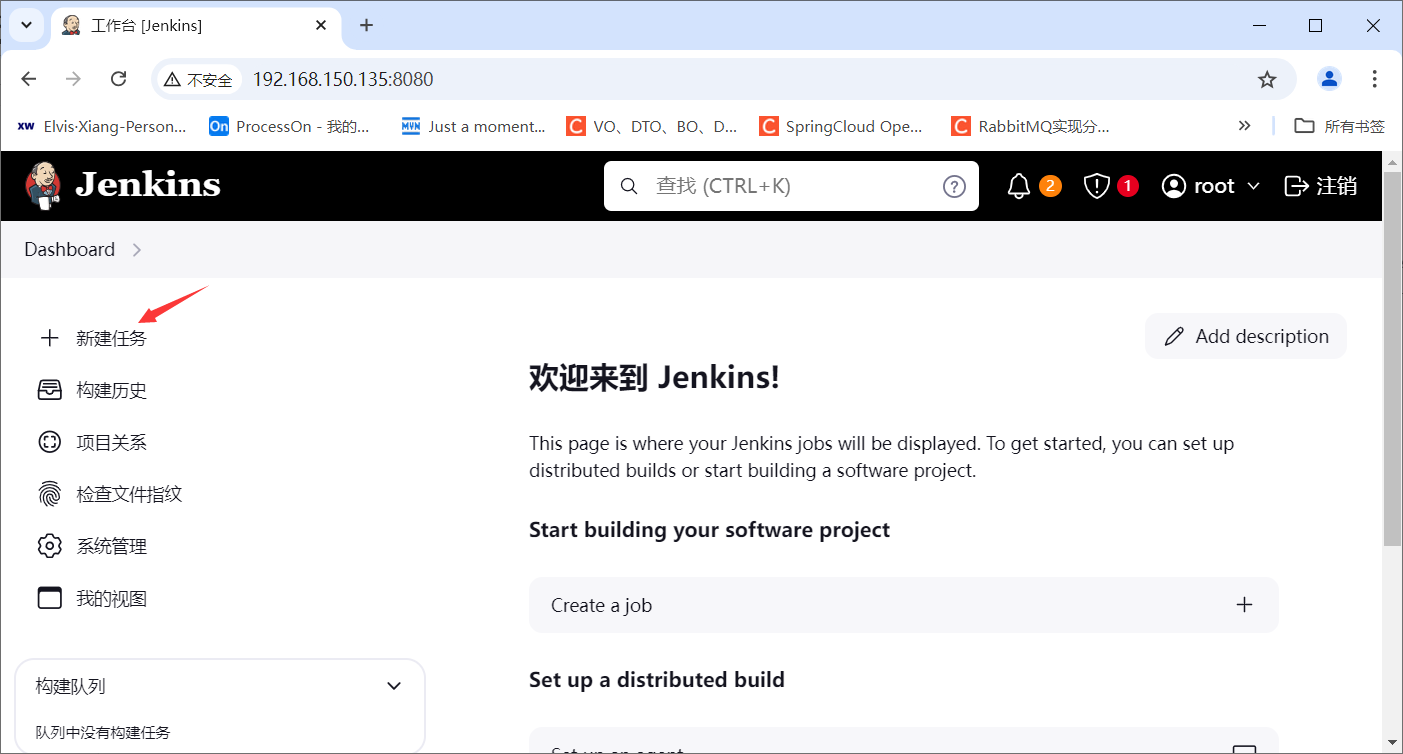Click the root username link

pyautogui.click(x=1214, y=186)
